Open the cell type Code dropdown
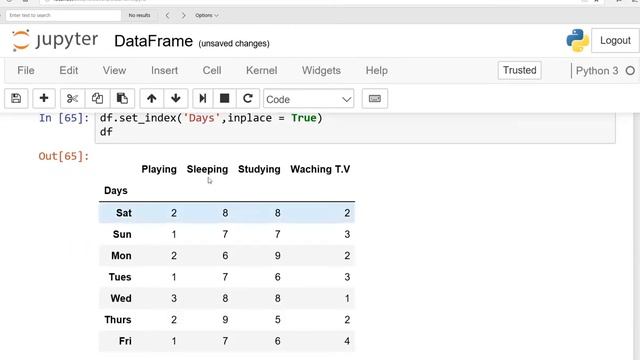 tap(309, 99)
